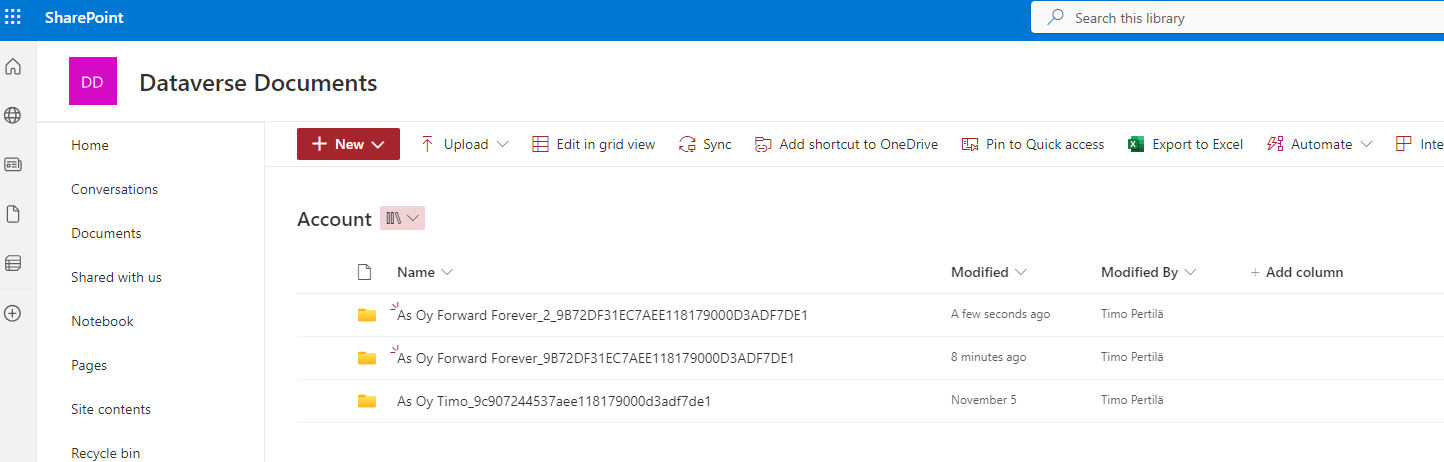Viewport: 1444px width, 462px height.
Task: Open the file icon in left rail
Action: coord(13,214)
